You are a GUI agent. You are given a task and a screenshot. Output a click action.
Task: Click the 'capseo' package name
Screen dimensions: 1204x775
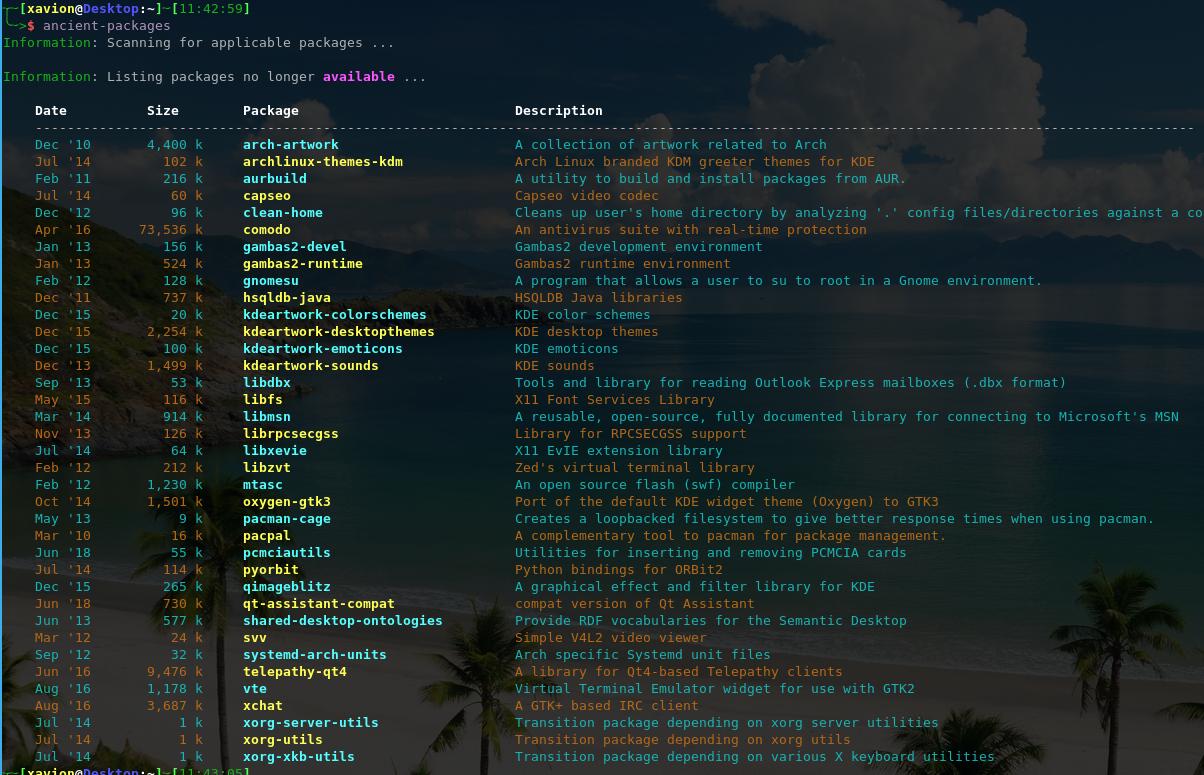(267, 195)
